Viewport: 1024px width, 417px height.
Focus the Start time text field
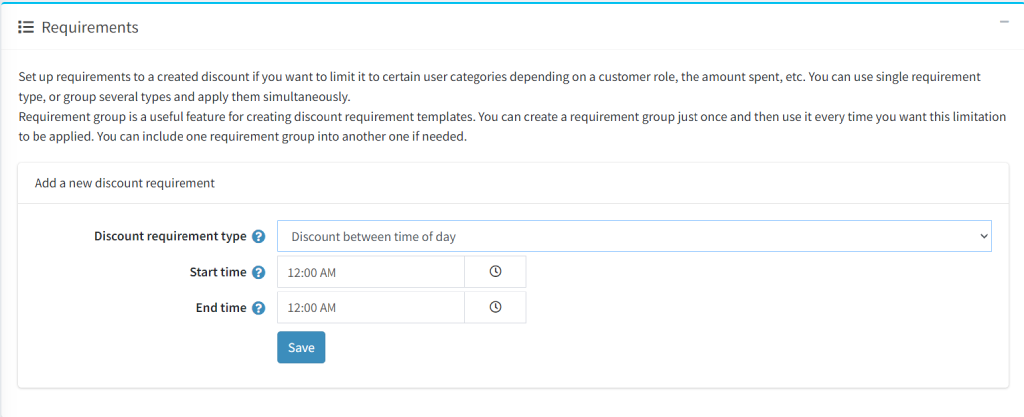point(371,271)
